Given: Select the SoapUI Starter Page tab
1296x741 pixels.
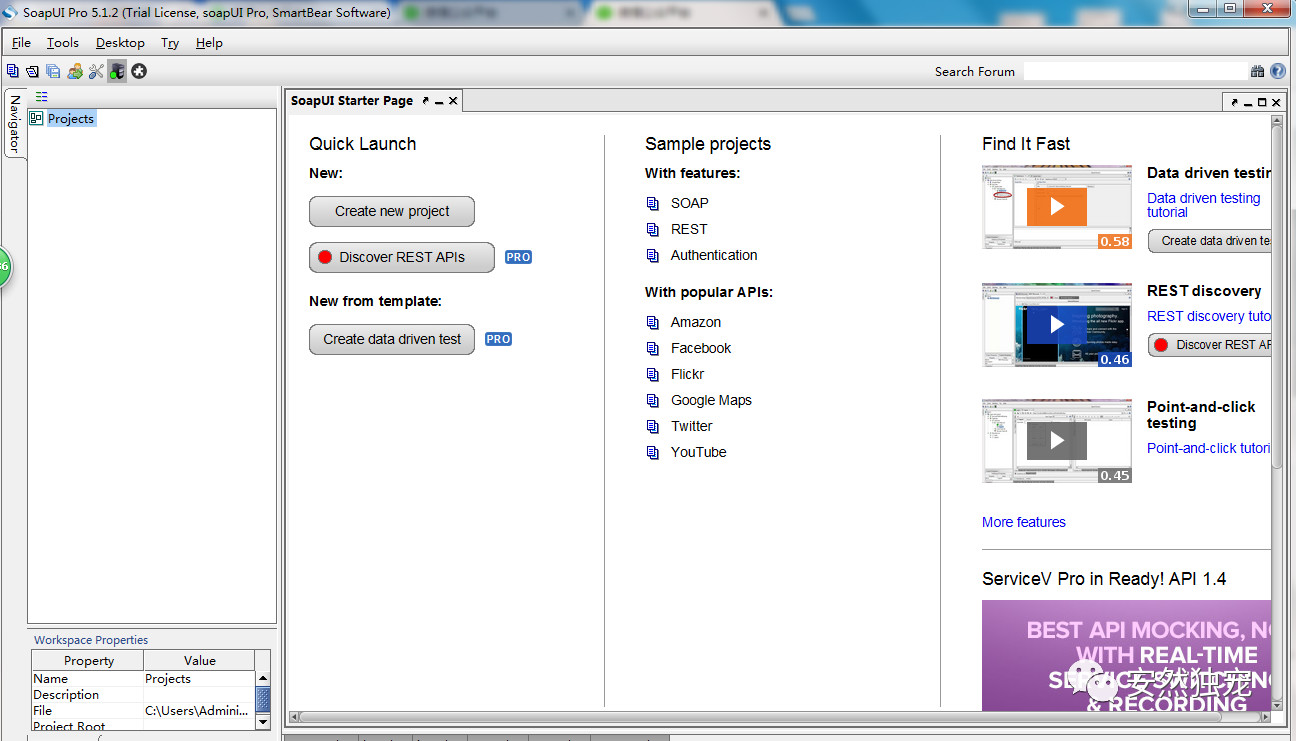Looking at the screenshot, I should 352,101.
